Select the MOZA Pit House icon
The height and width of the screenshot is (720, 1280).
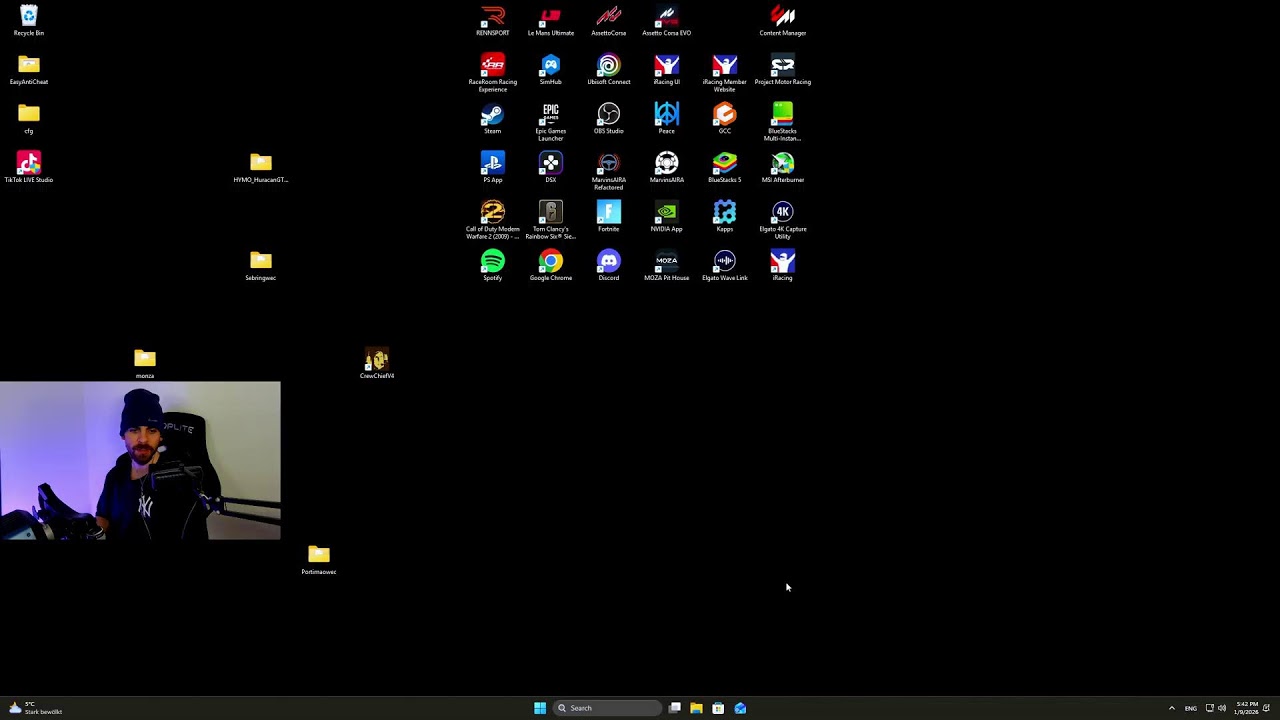point(666,265)
